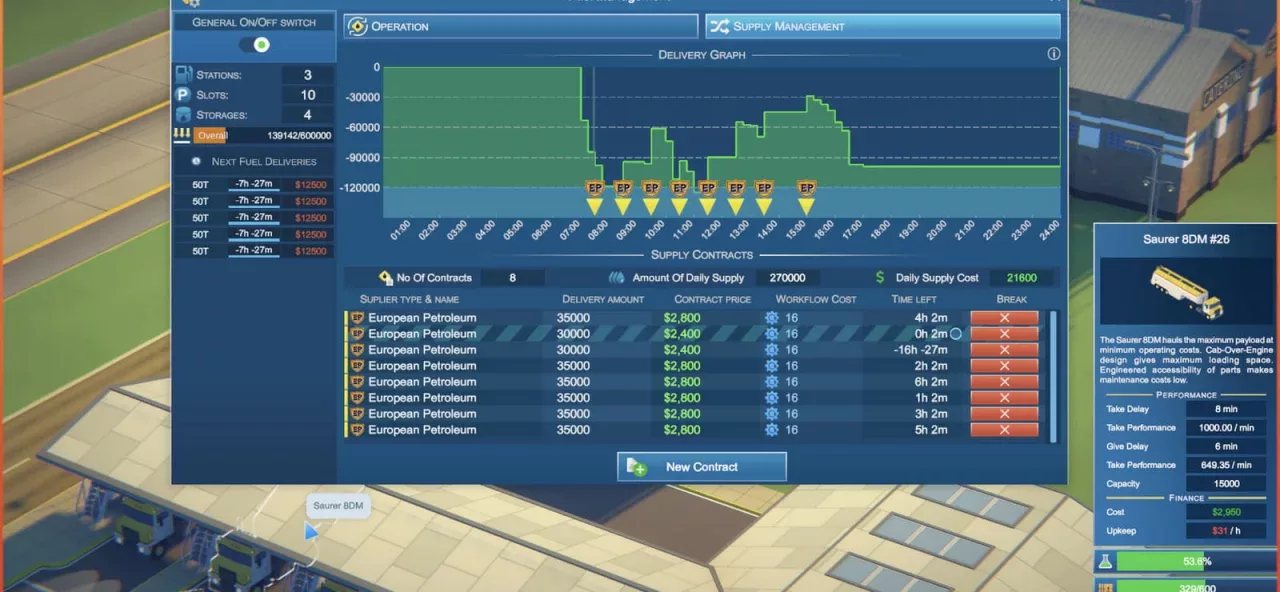The width and height of the screenshot is (1280, 592).
Task: Click the 53.6% green progress bar
Action: [x=1197, y=562]
